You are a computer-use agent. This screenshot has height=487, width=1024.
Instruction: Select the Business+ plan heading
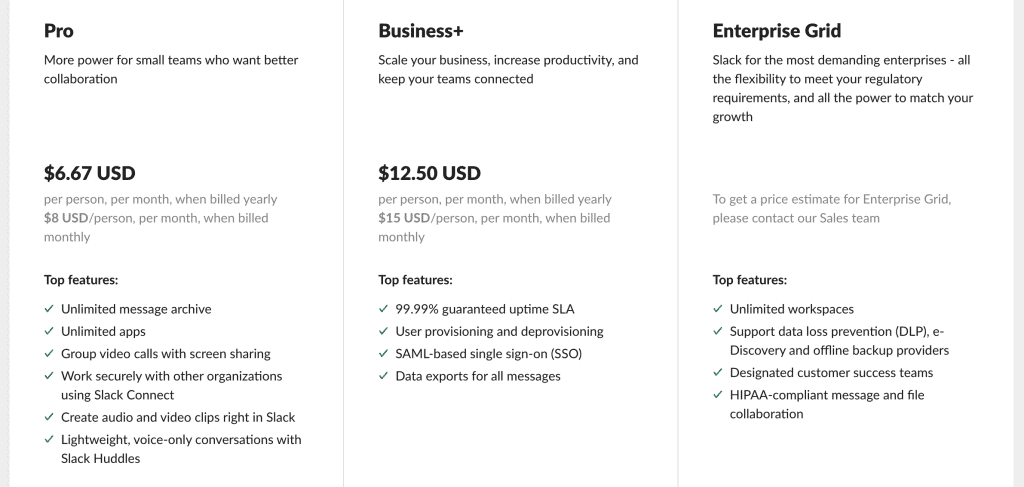click(421, 31)
